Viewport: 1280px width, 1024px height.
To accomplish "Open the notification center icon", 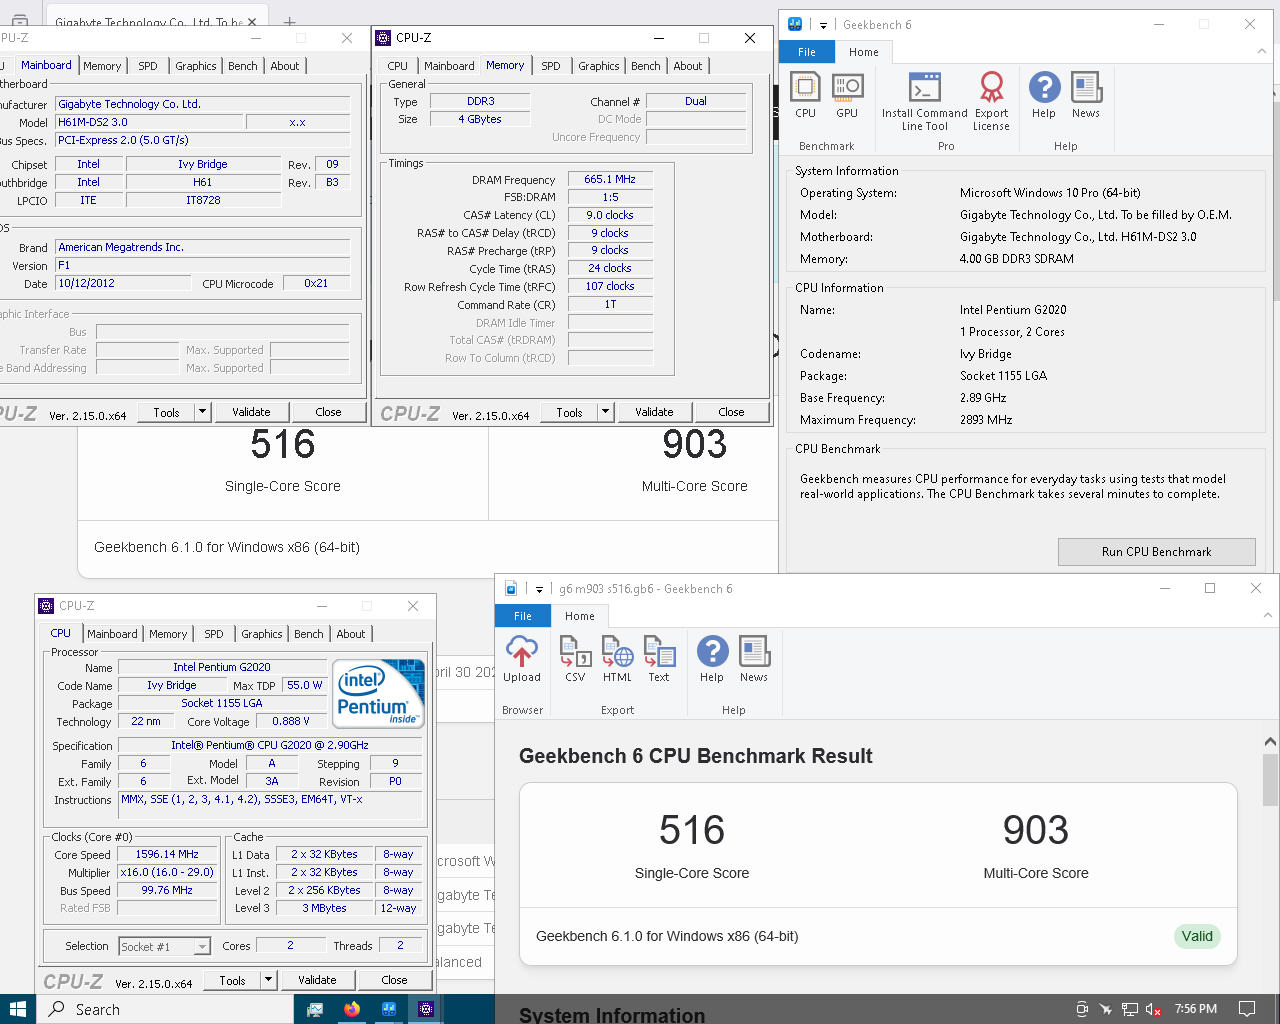I will [1247, 1009].
